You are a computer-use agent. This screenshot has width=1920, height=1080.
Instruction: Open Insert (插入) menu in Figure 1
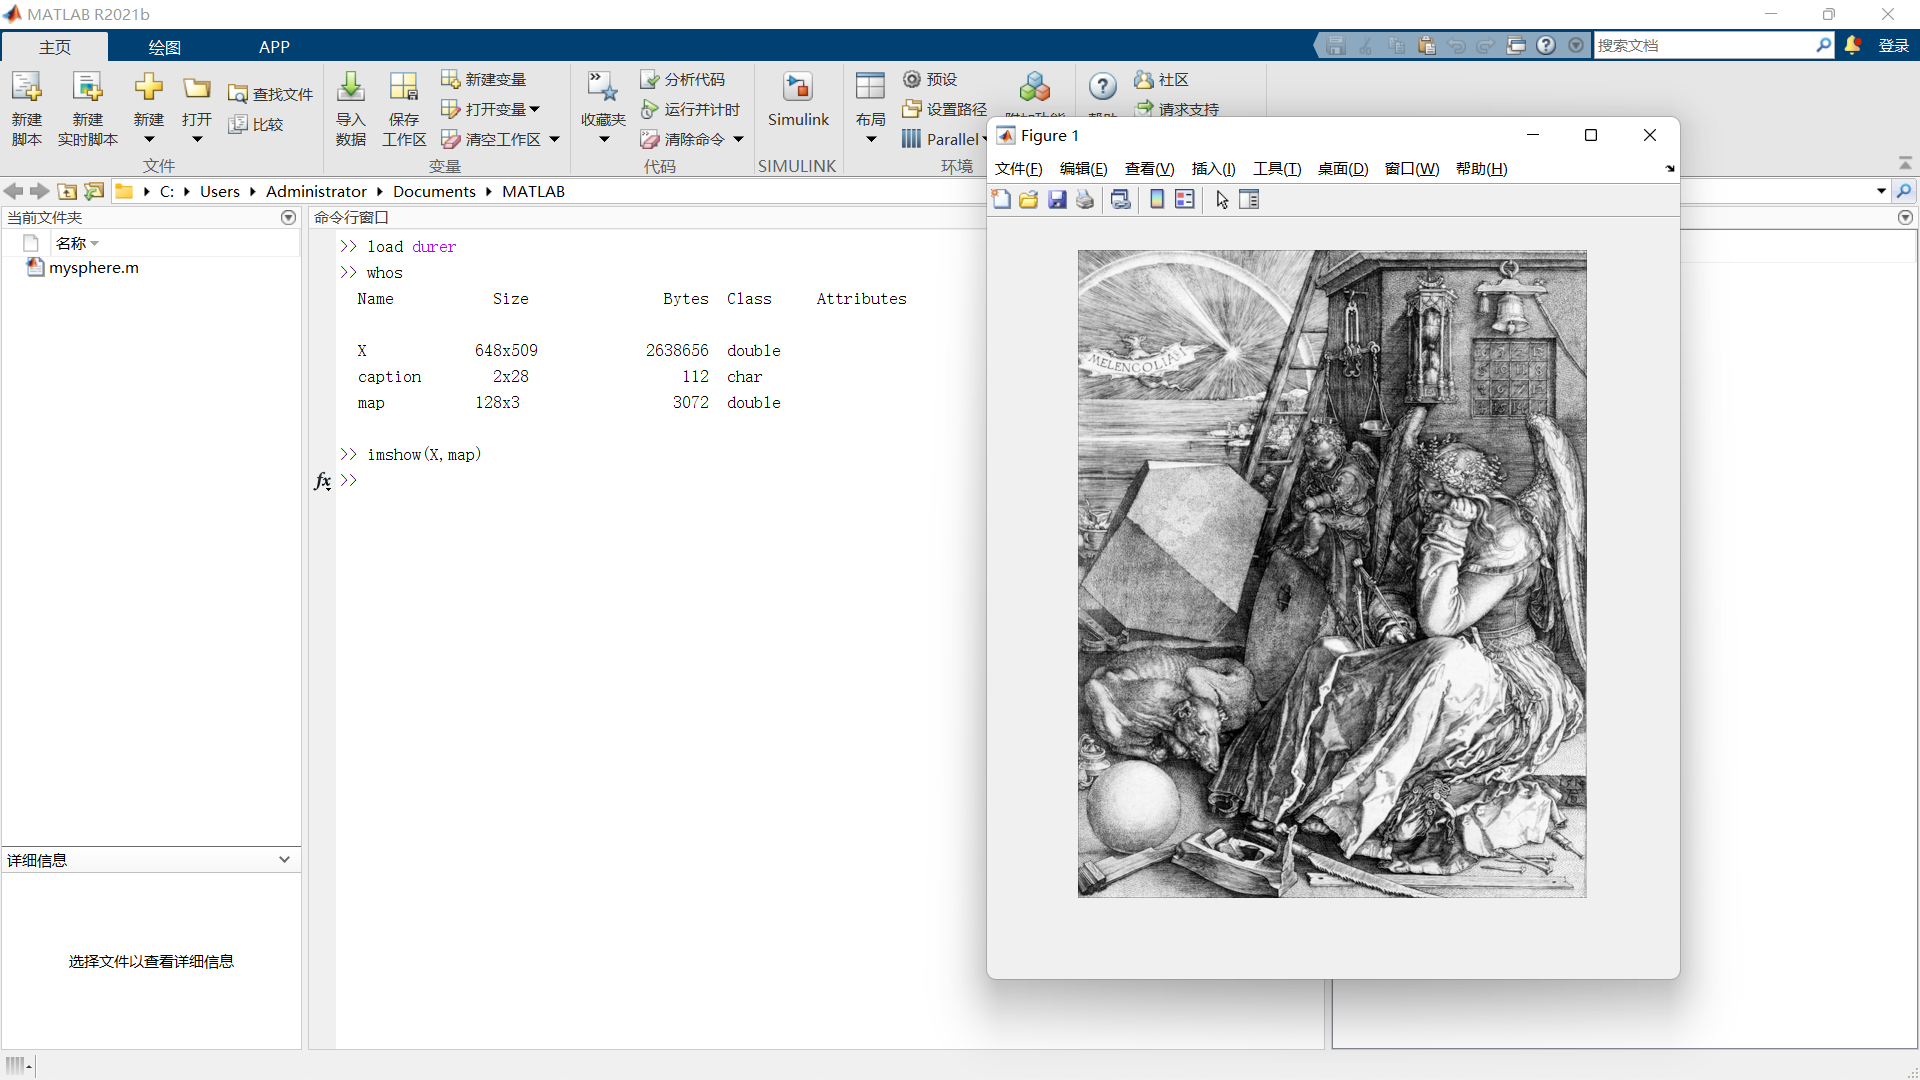pyautogui.click(x=1214, y=168)
